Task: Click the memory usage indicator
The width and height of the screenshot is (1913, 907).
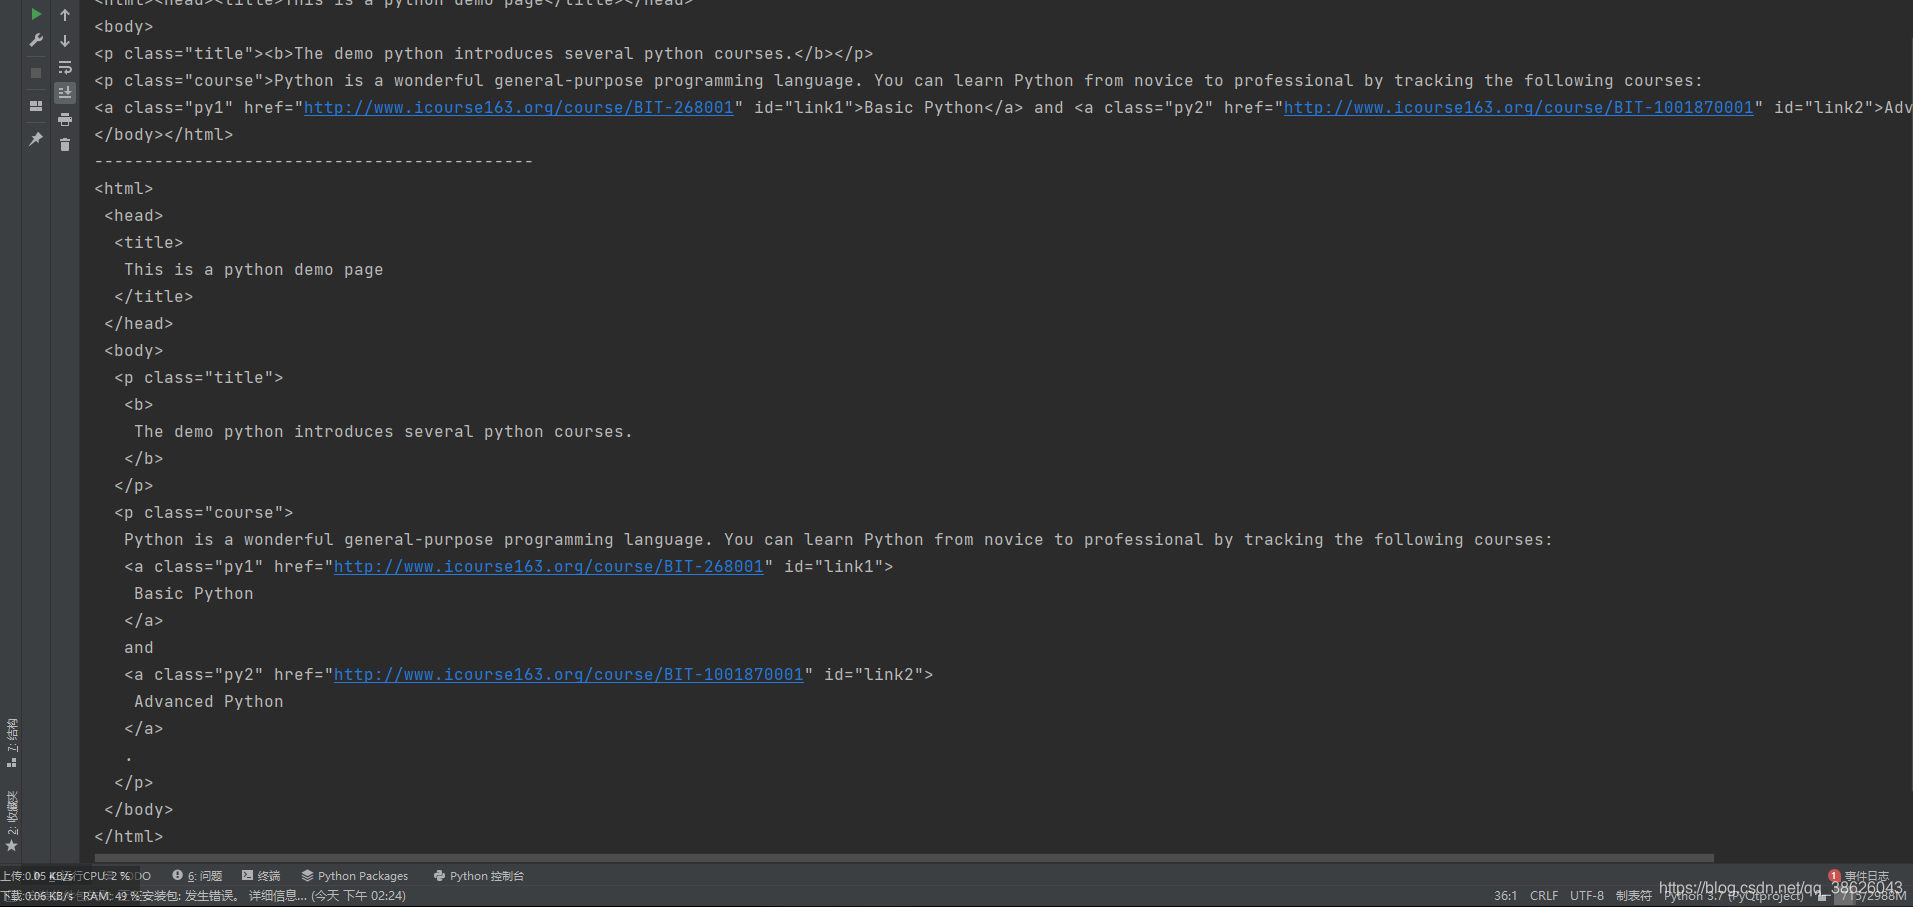Action: coord(1872,897)
